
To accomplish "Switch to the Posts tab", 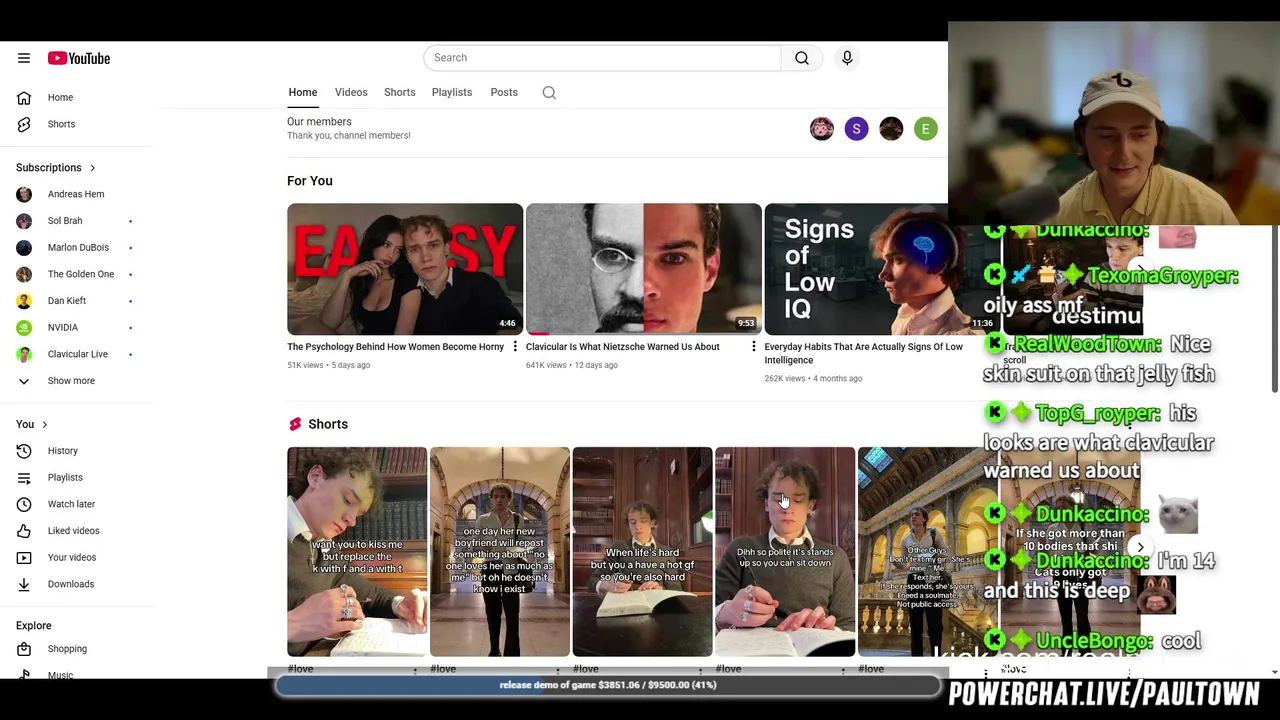I will click(x=504, y=92).
